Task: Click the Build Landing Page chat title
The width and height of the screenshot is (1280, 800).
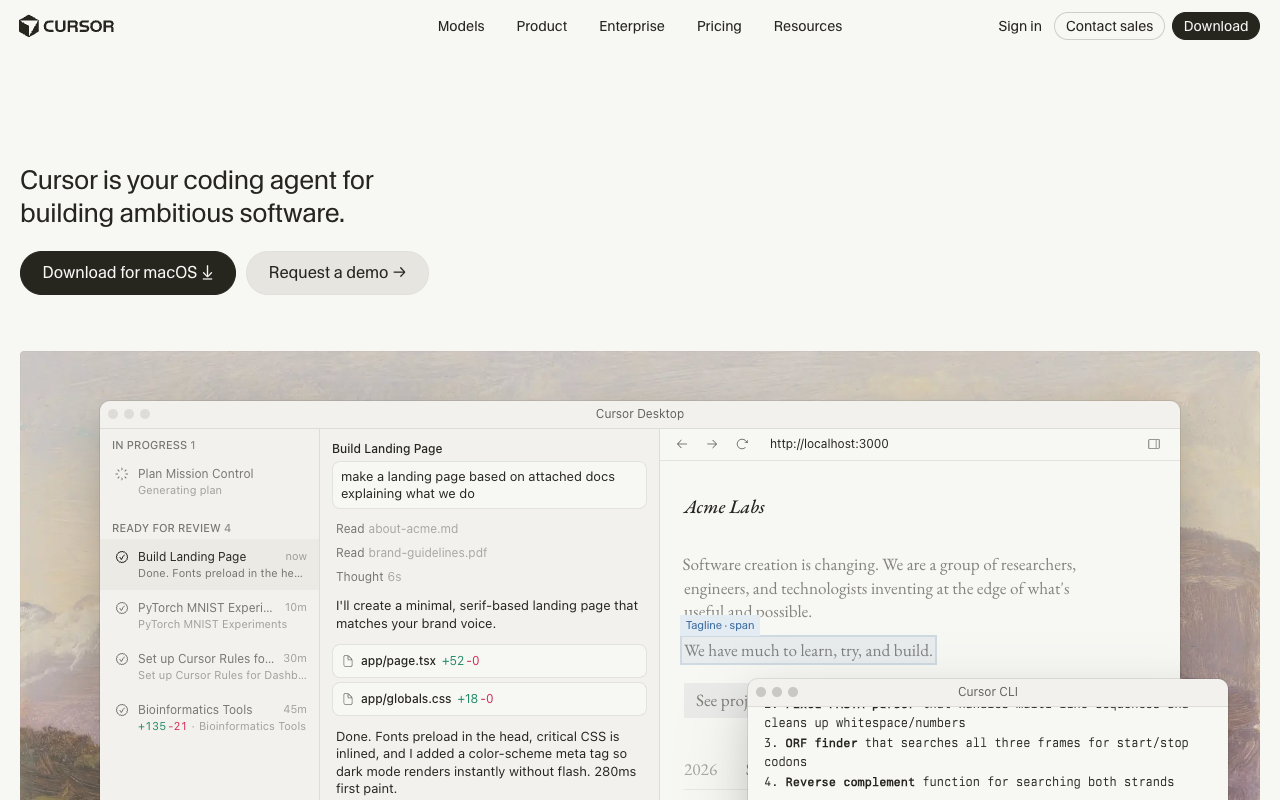Action: 387,449
